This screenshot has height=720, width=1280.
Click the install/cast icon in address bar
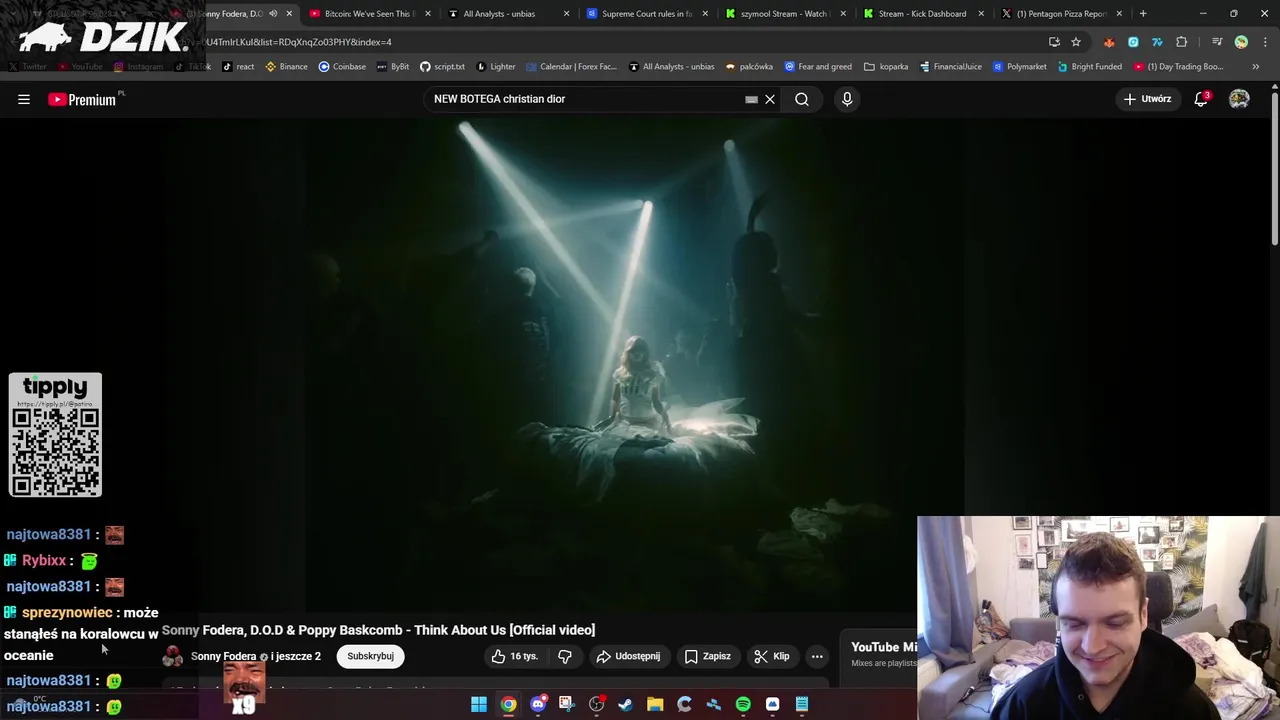coord(1054,42)
